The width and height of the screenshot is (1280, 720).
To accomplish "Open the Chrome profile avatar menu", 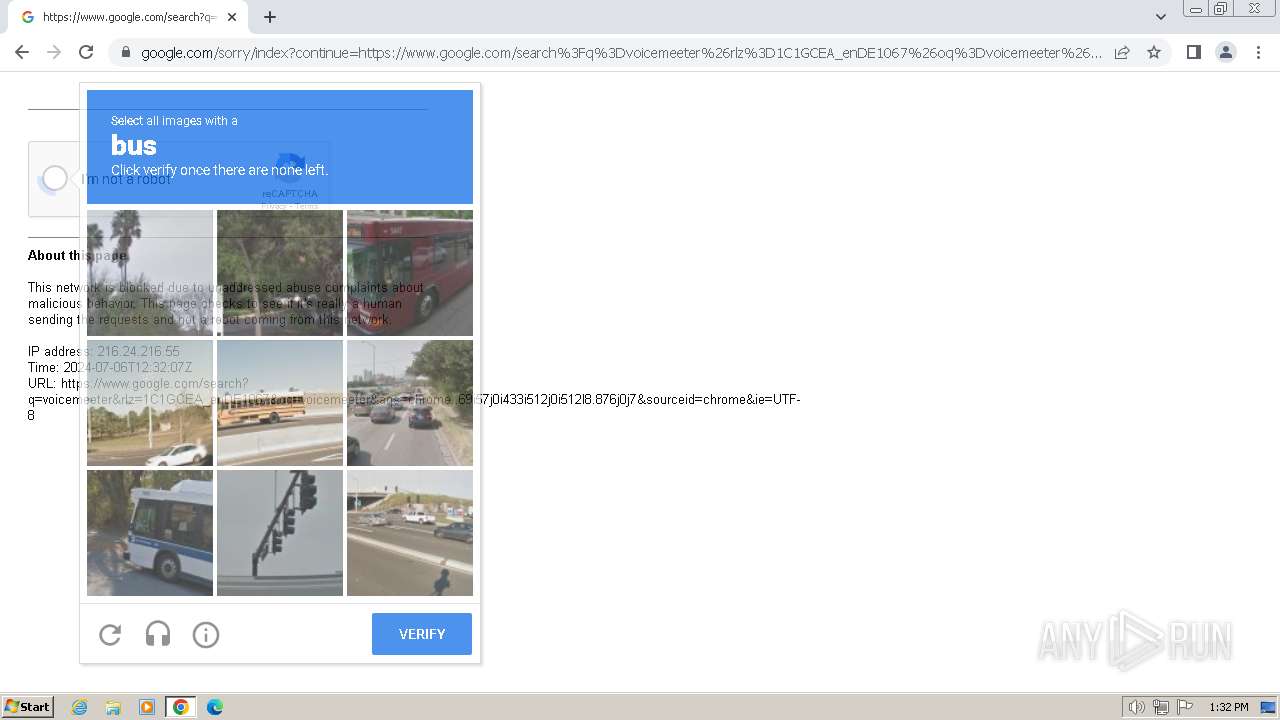I will pyautogui.click(x=1226, y=52).
